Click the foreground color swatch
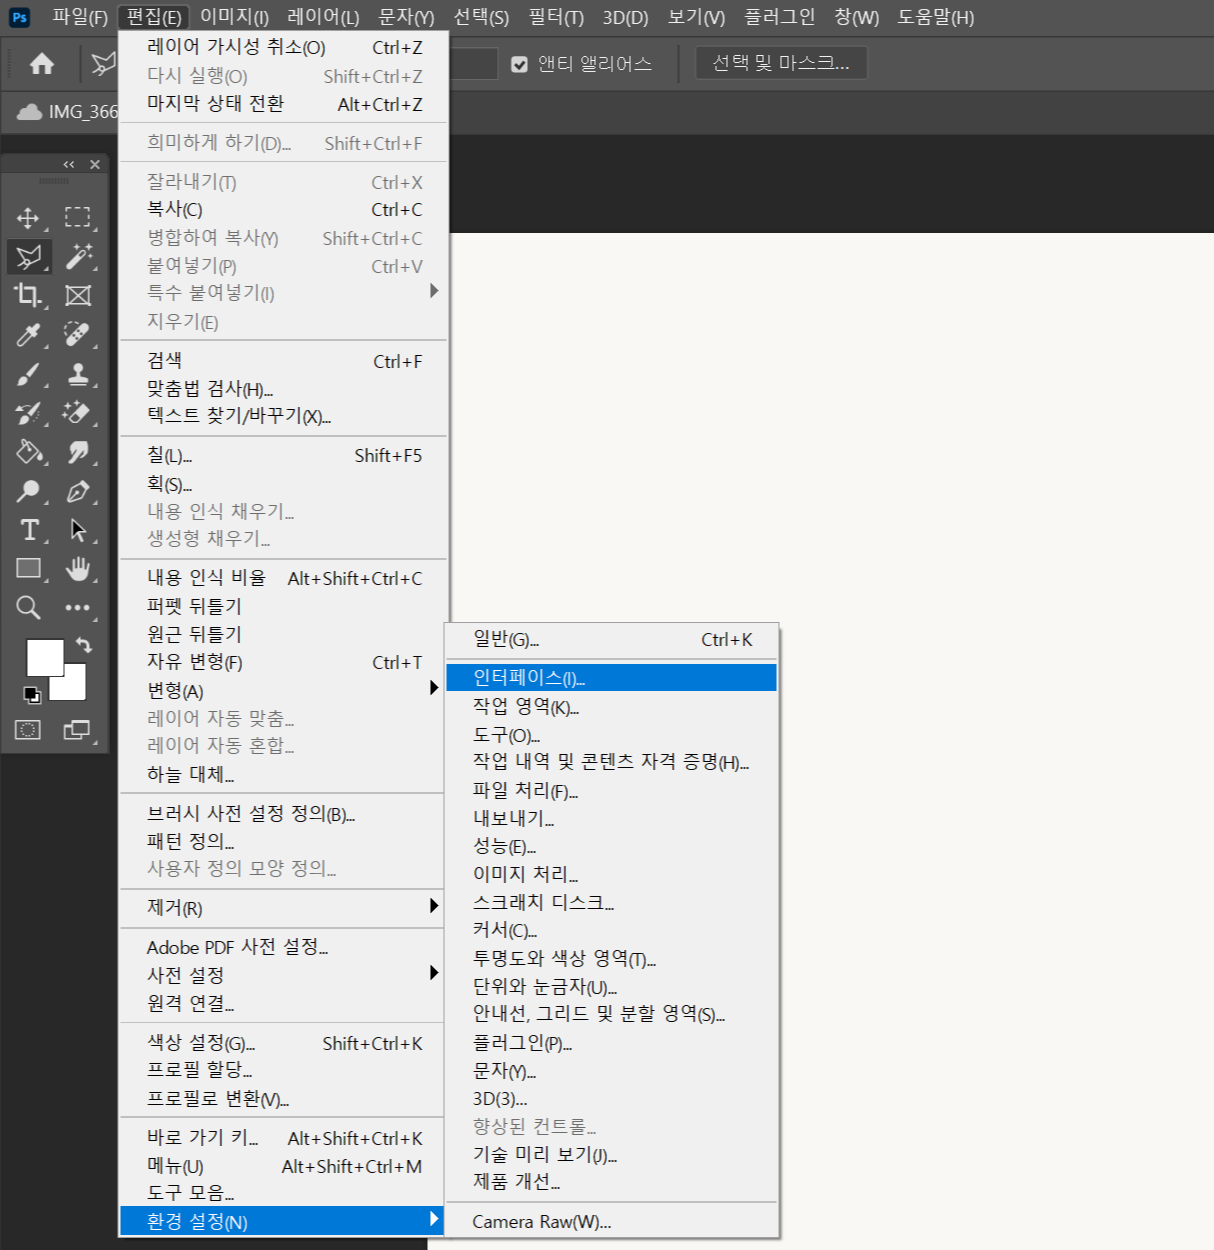 [44, 657]
